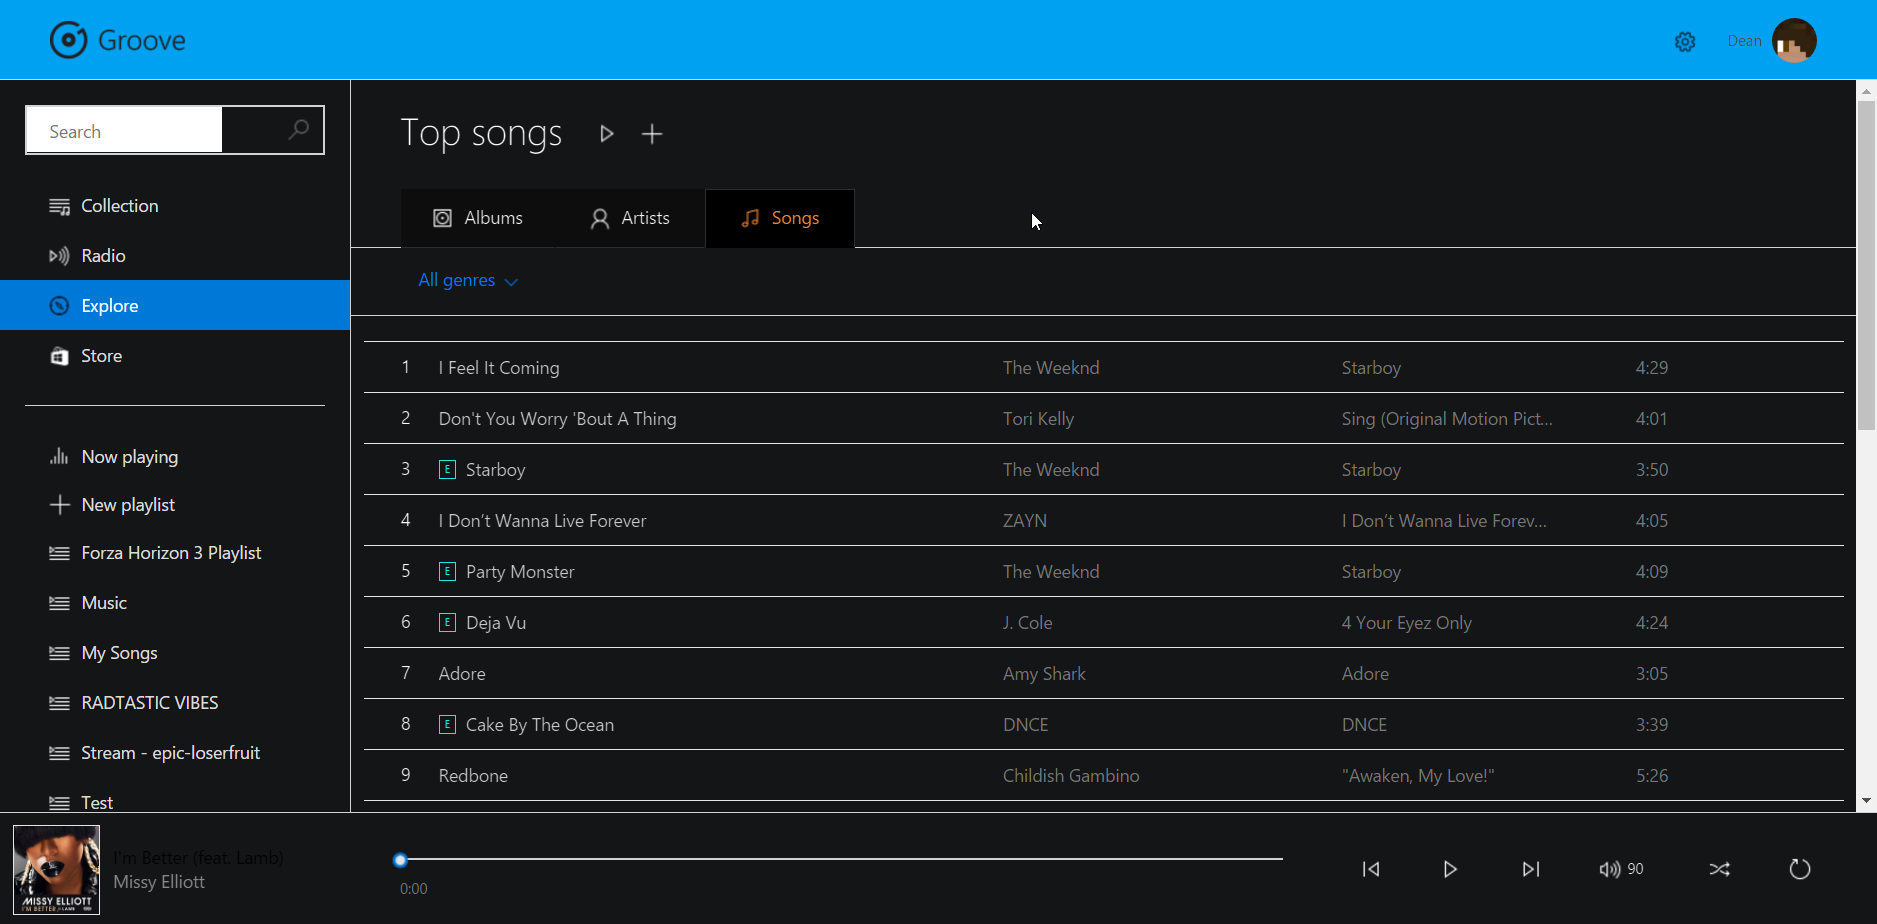Switch to the Artists tab

[x=630, y=218]
